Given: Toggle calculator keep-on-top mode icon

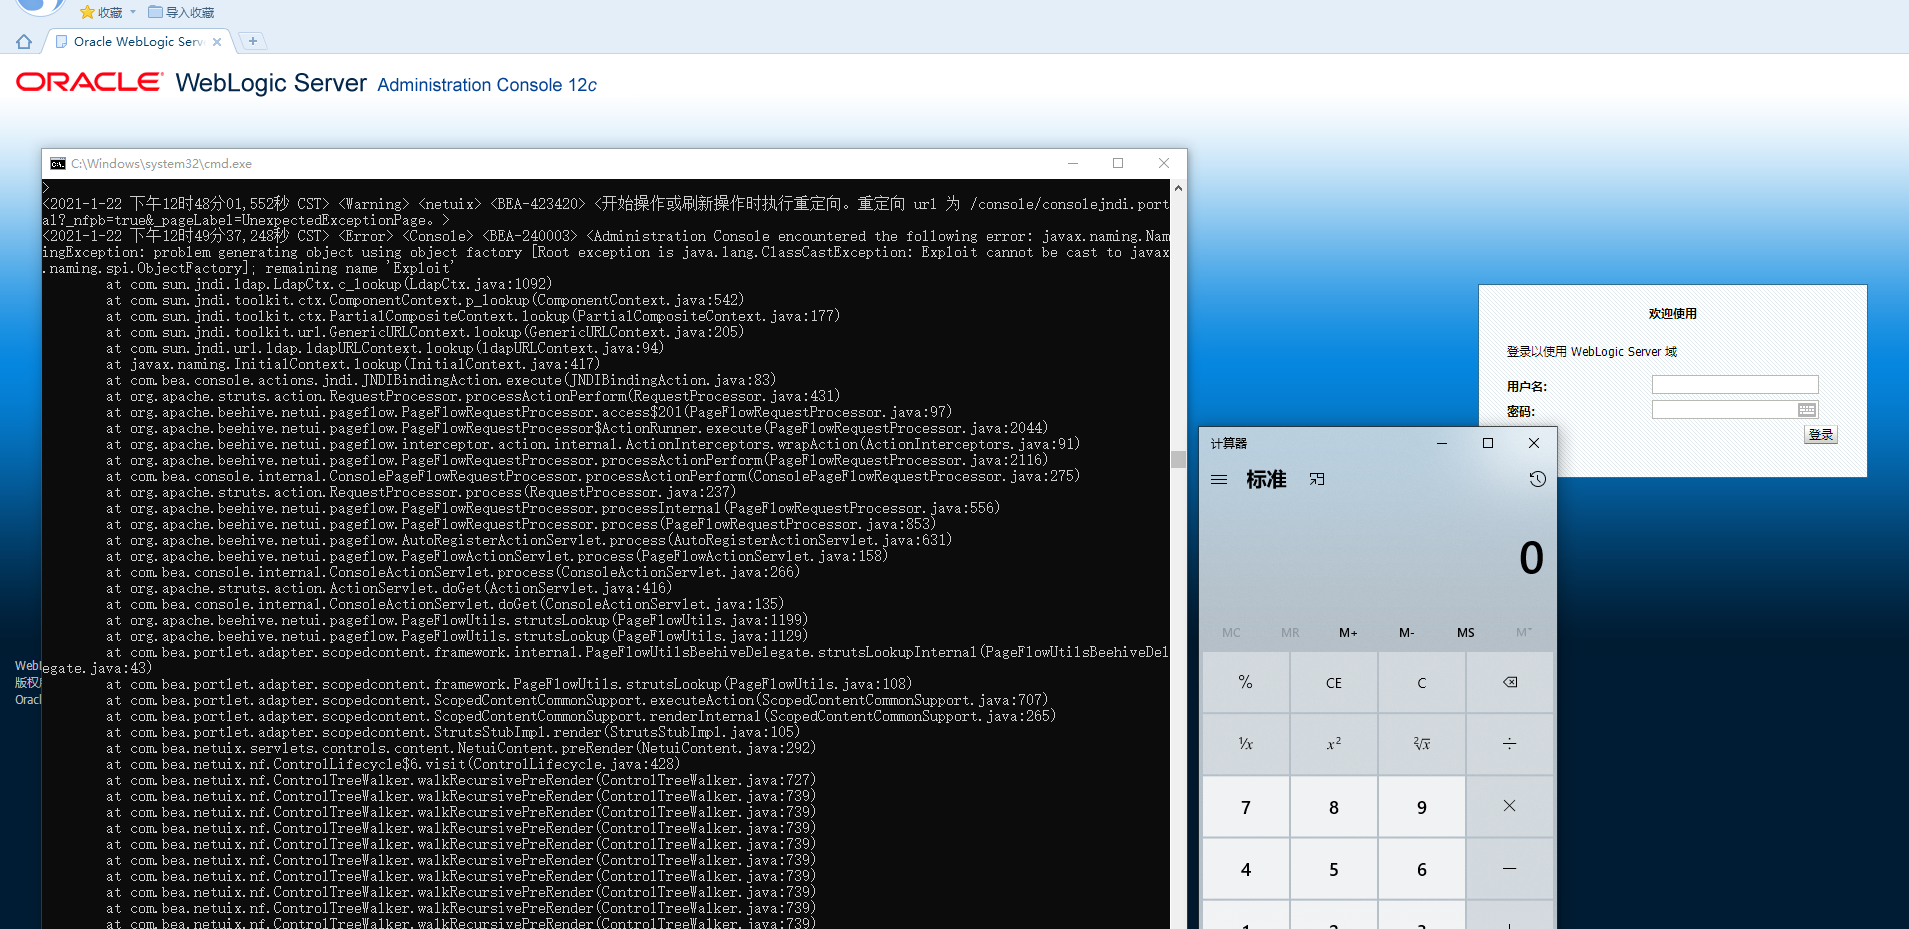Looking at the screenshot, I should [x=1317, y=480].
